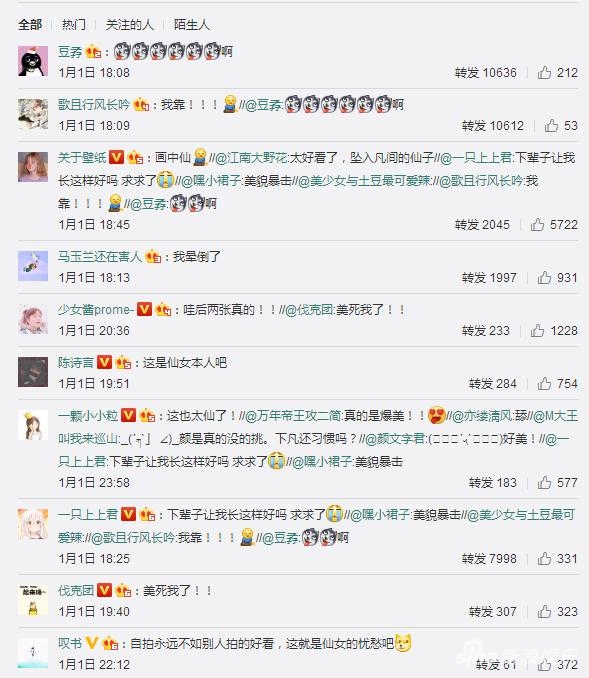
Task: Like 少女酱prome-'s comment with 1228 likes
Action: coord(537,331)
